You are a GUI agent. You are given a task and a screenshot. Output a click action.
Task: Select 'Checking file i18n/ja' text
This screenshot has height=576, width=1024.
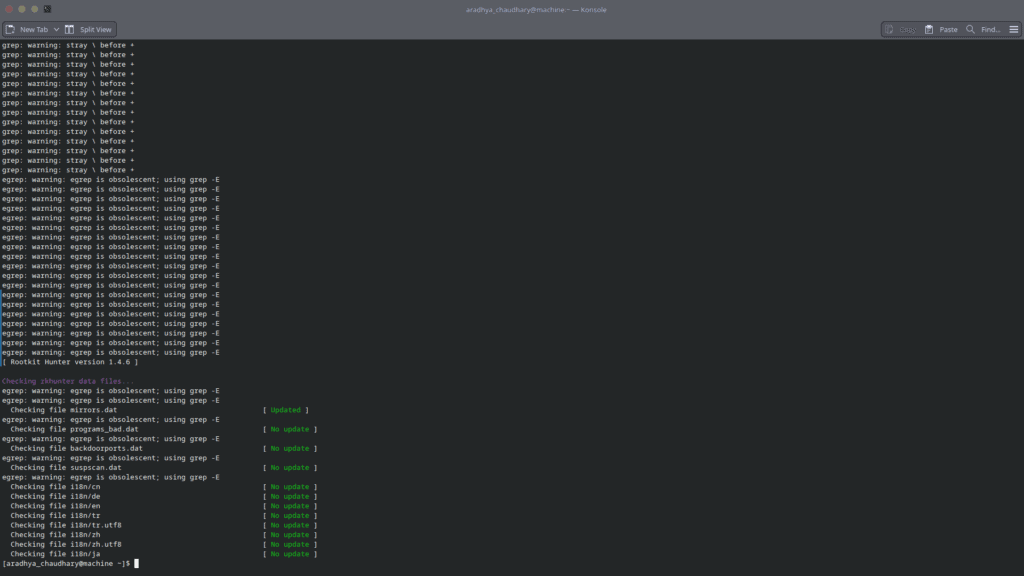tap(56, 554)
